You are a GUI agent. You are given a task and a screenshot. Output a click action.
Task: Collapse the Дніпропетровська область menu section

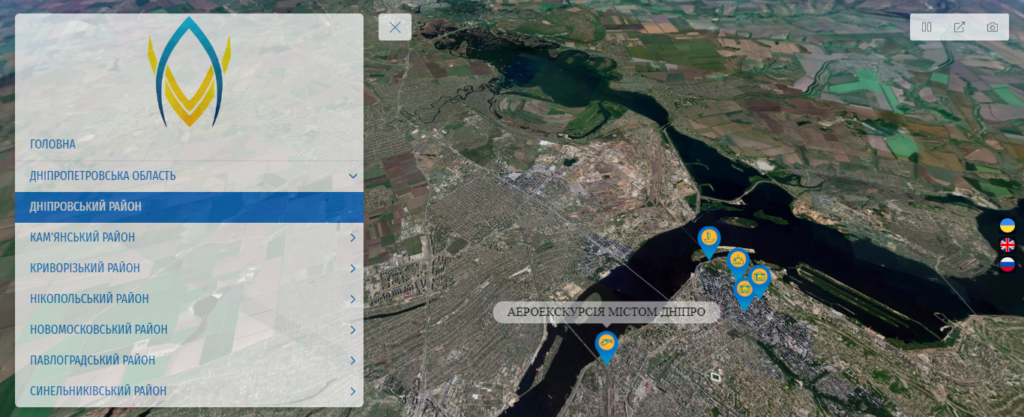[353, 176]
